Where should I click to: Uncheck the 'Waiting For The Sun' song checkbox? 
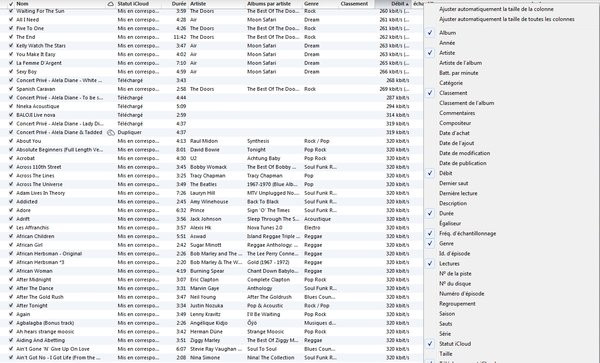(11, 11)
